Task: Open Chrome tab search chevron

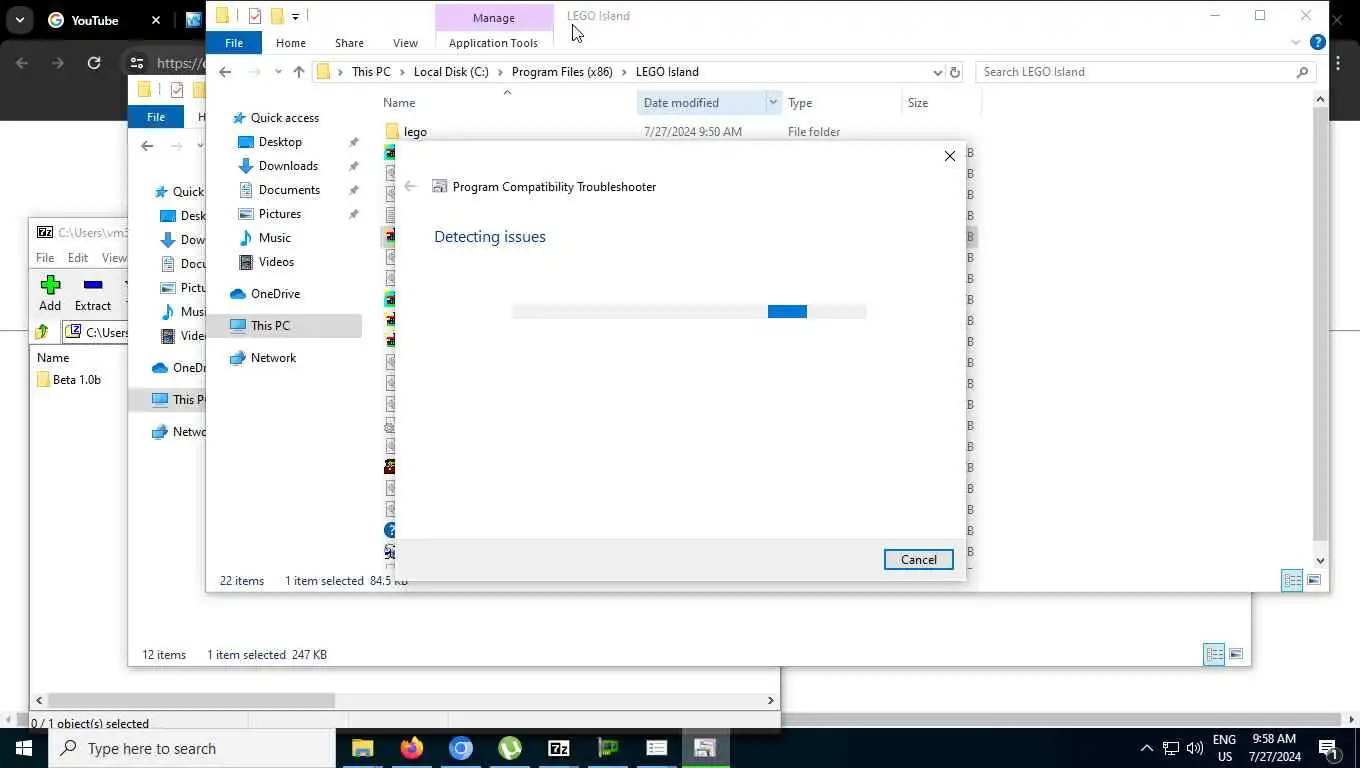Action: click(19, 20)
